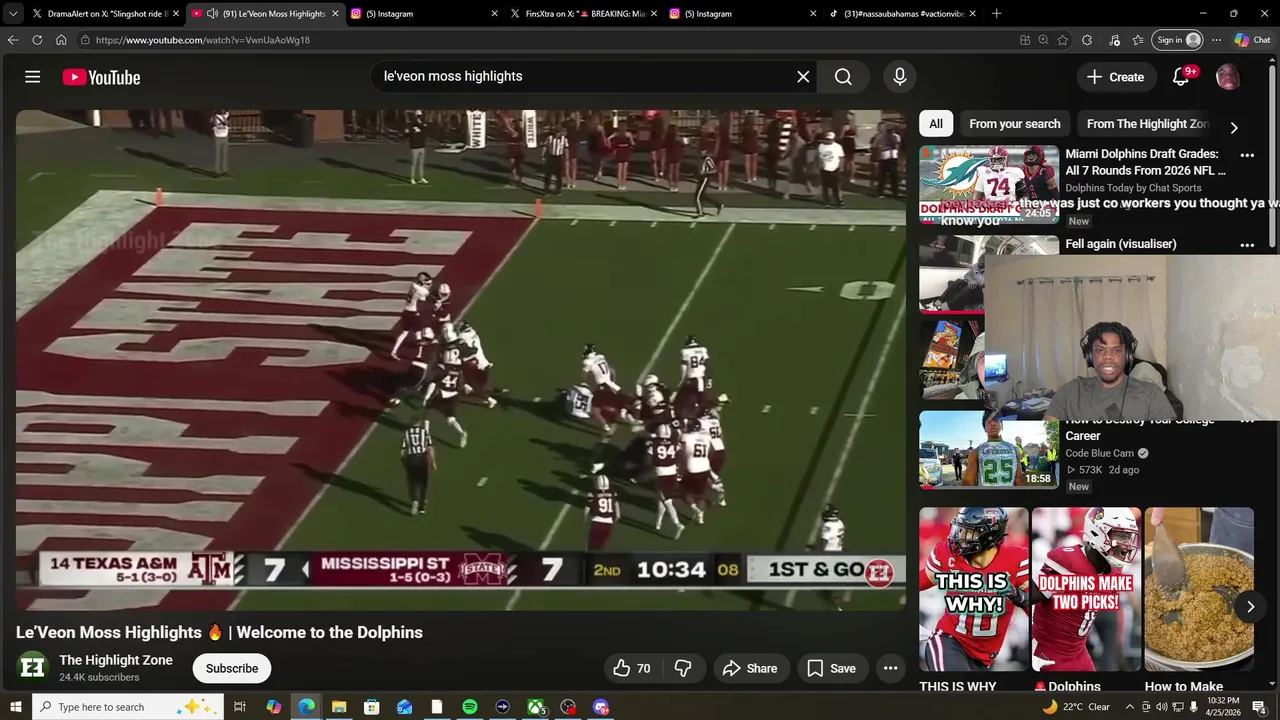1280x720 pixels.
Task: Click the Edge Sign in button
Action: [1178, 40]
